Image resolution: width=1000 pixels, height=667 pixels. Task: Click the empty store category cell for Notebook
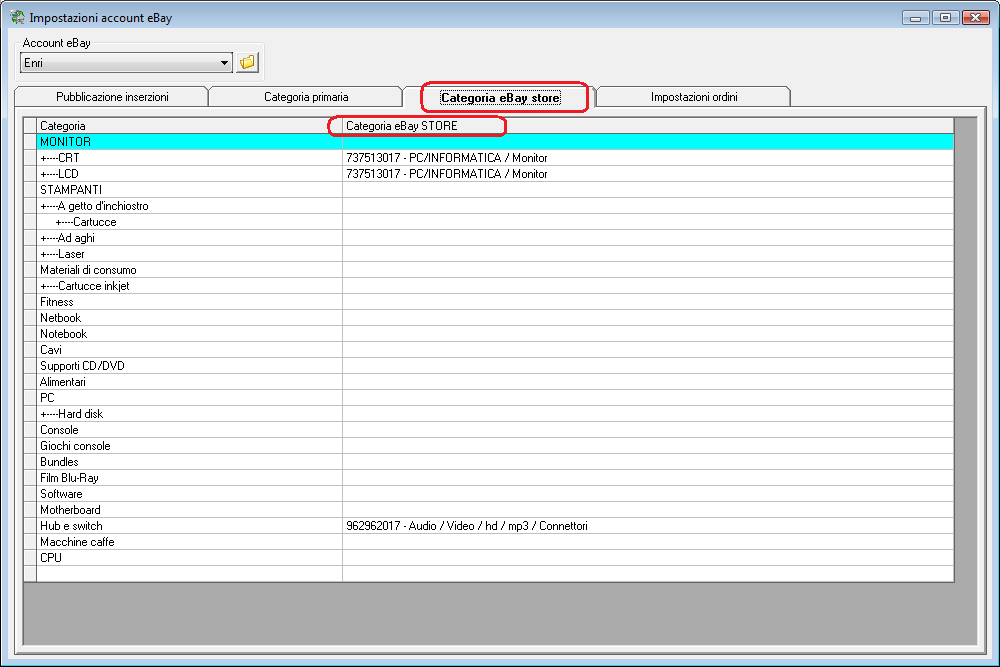coord(648,334)
